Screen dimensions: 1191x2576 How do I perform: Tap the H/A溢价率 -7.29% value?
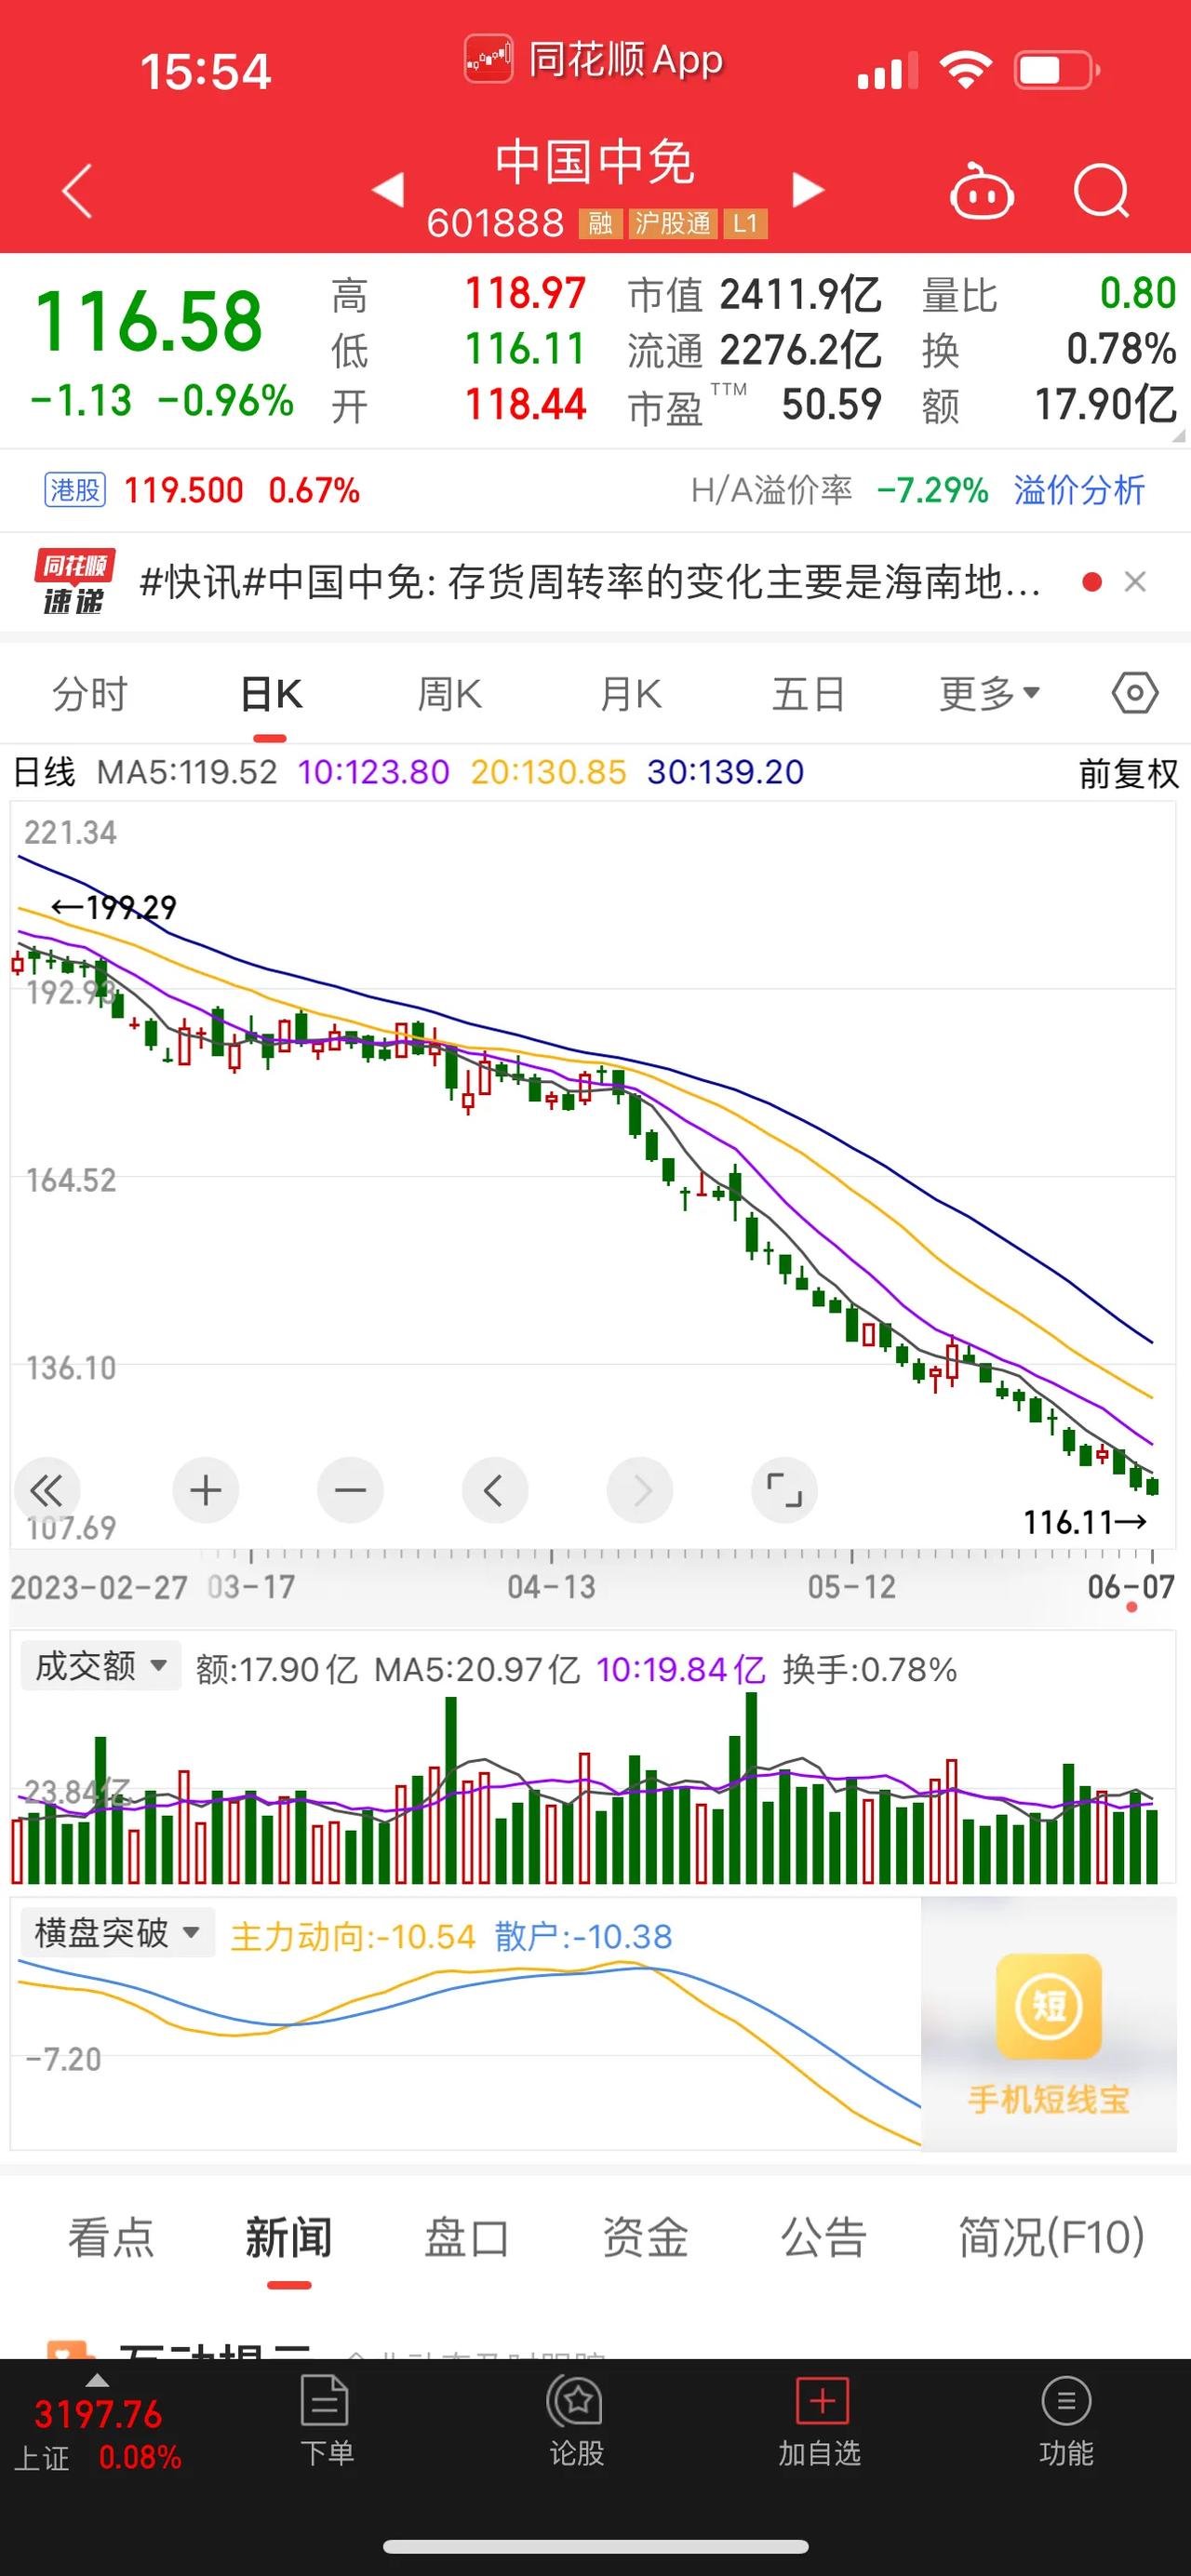pyautogui.click(x=840, y=490)
